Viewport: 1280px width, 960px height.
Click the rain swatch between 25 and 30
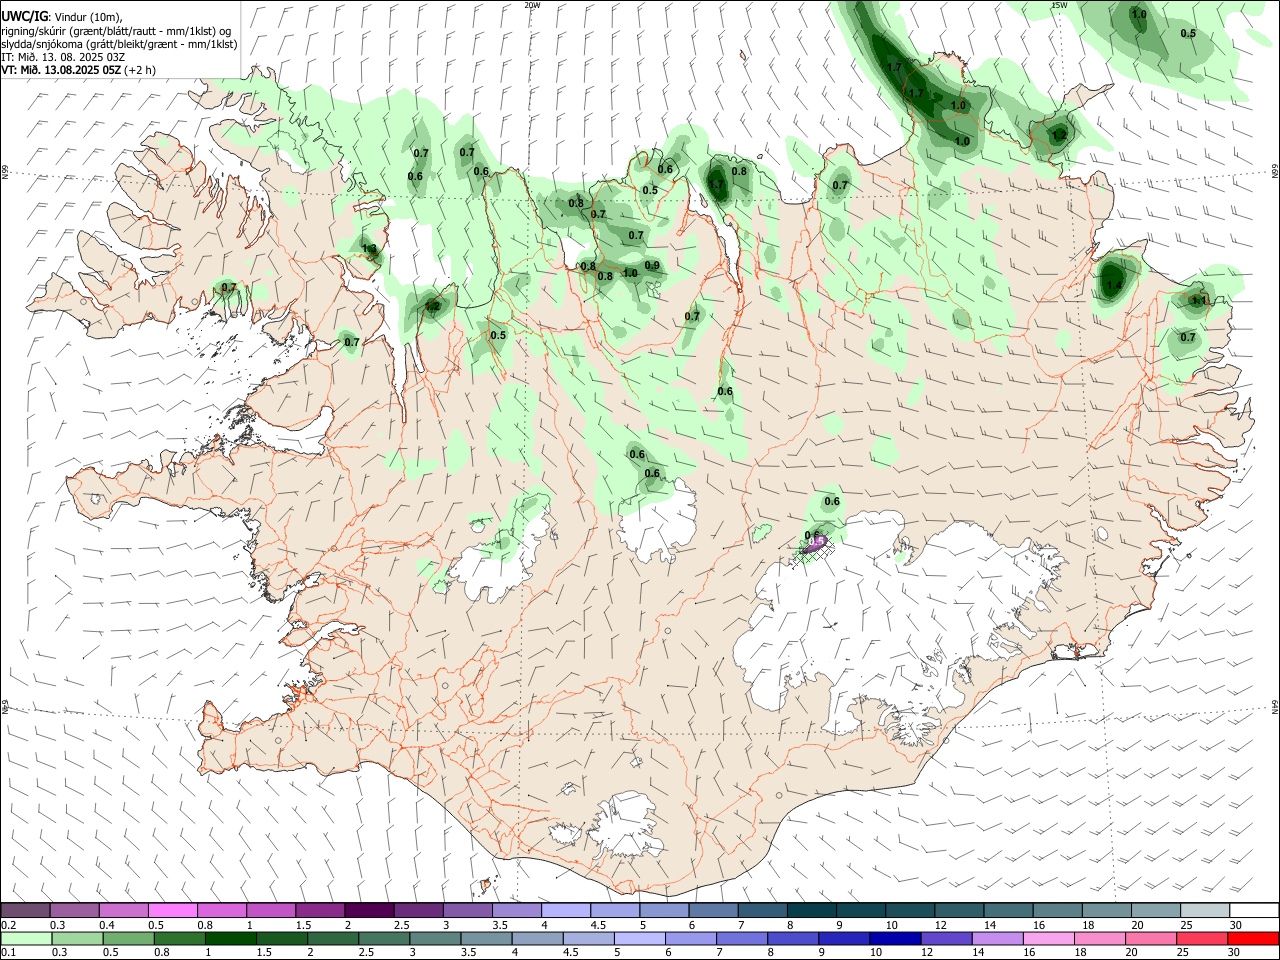tap(1201, 938)
